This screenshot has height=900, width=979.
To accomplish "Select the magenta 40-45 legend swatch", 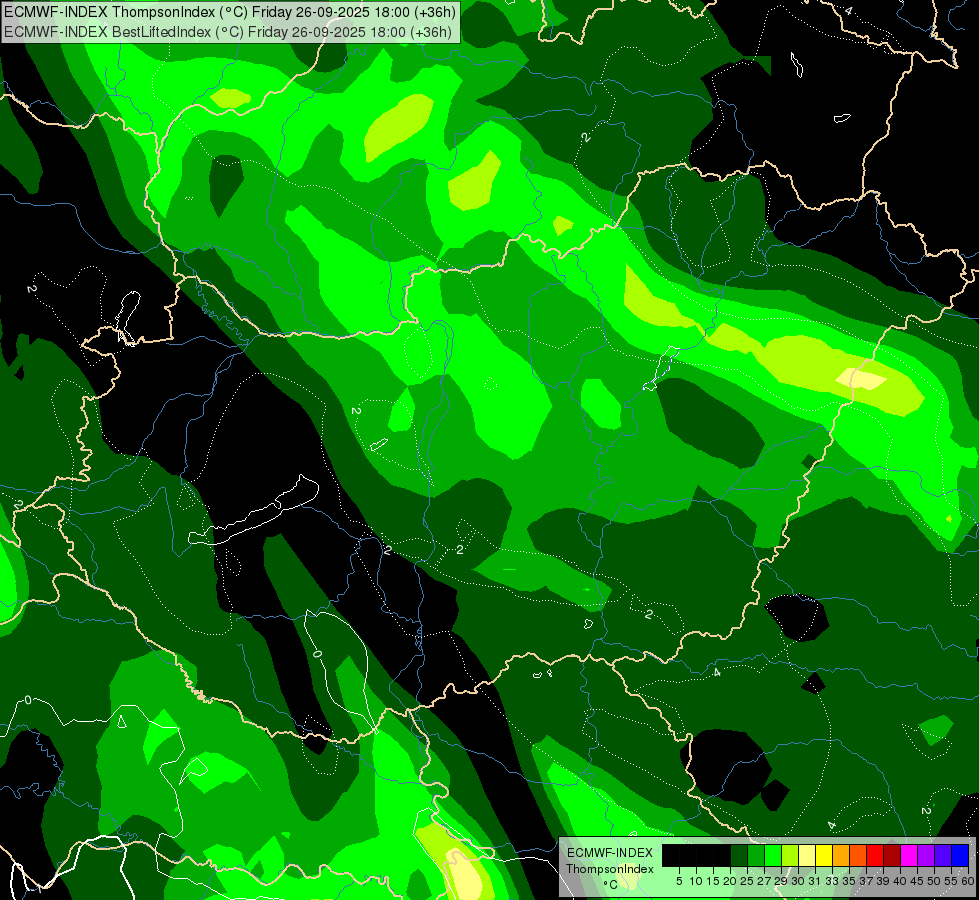I will pyautogui.click(x=909, y=855).
